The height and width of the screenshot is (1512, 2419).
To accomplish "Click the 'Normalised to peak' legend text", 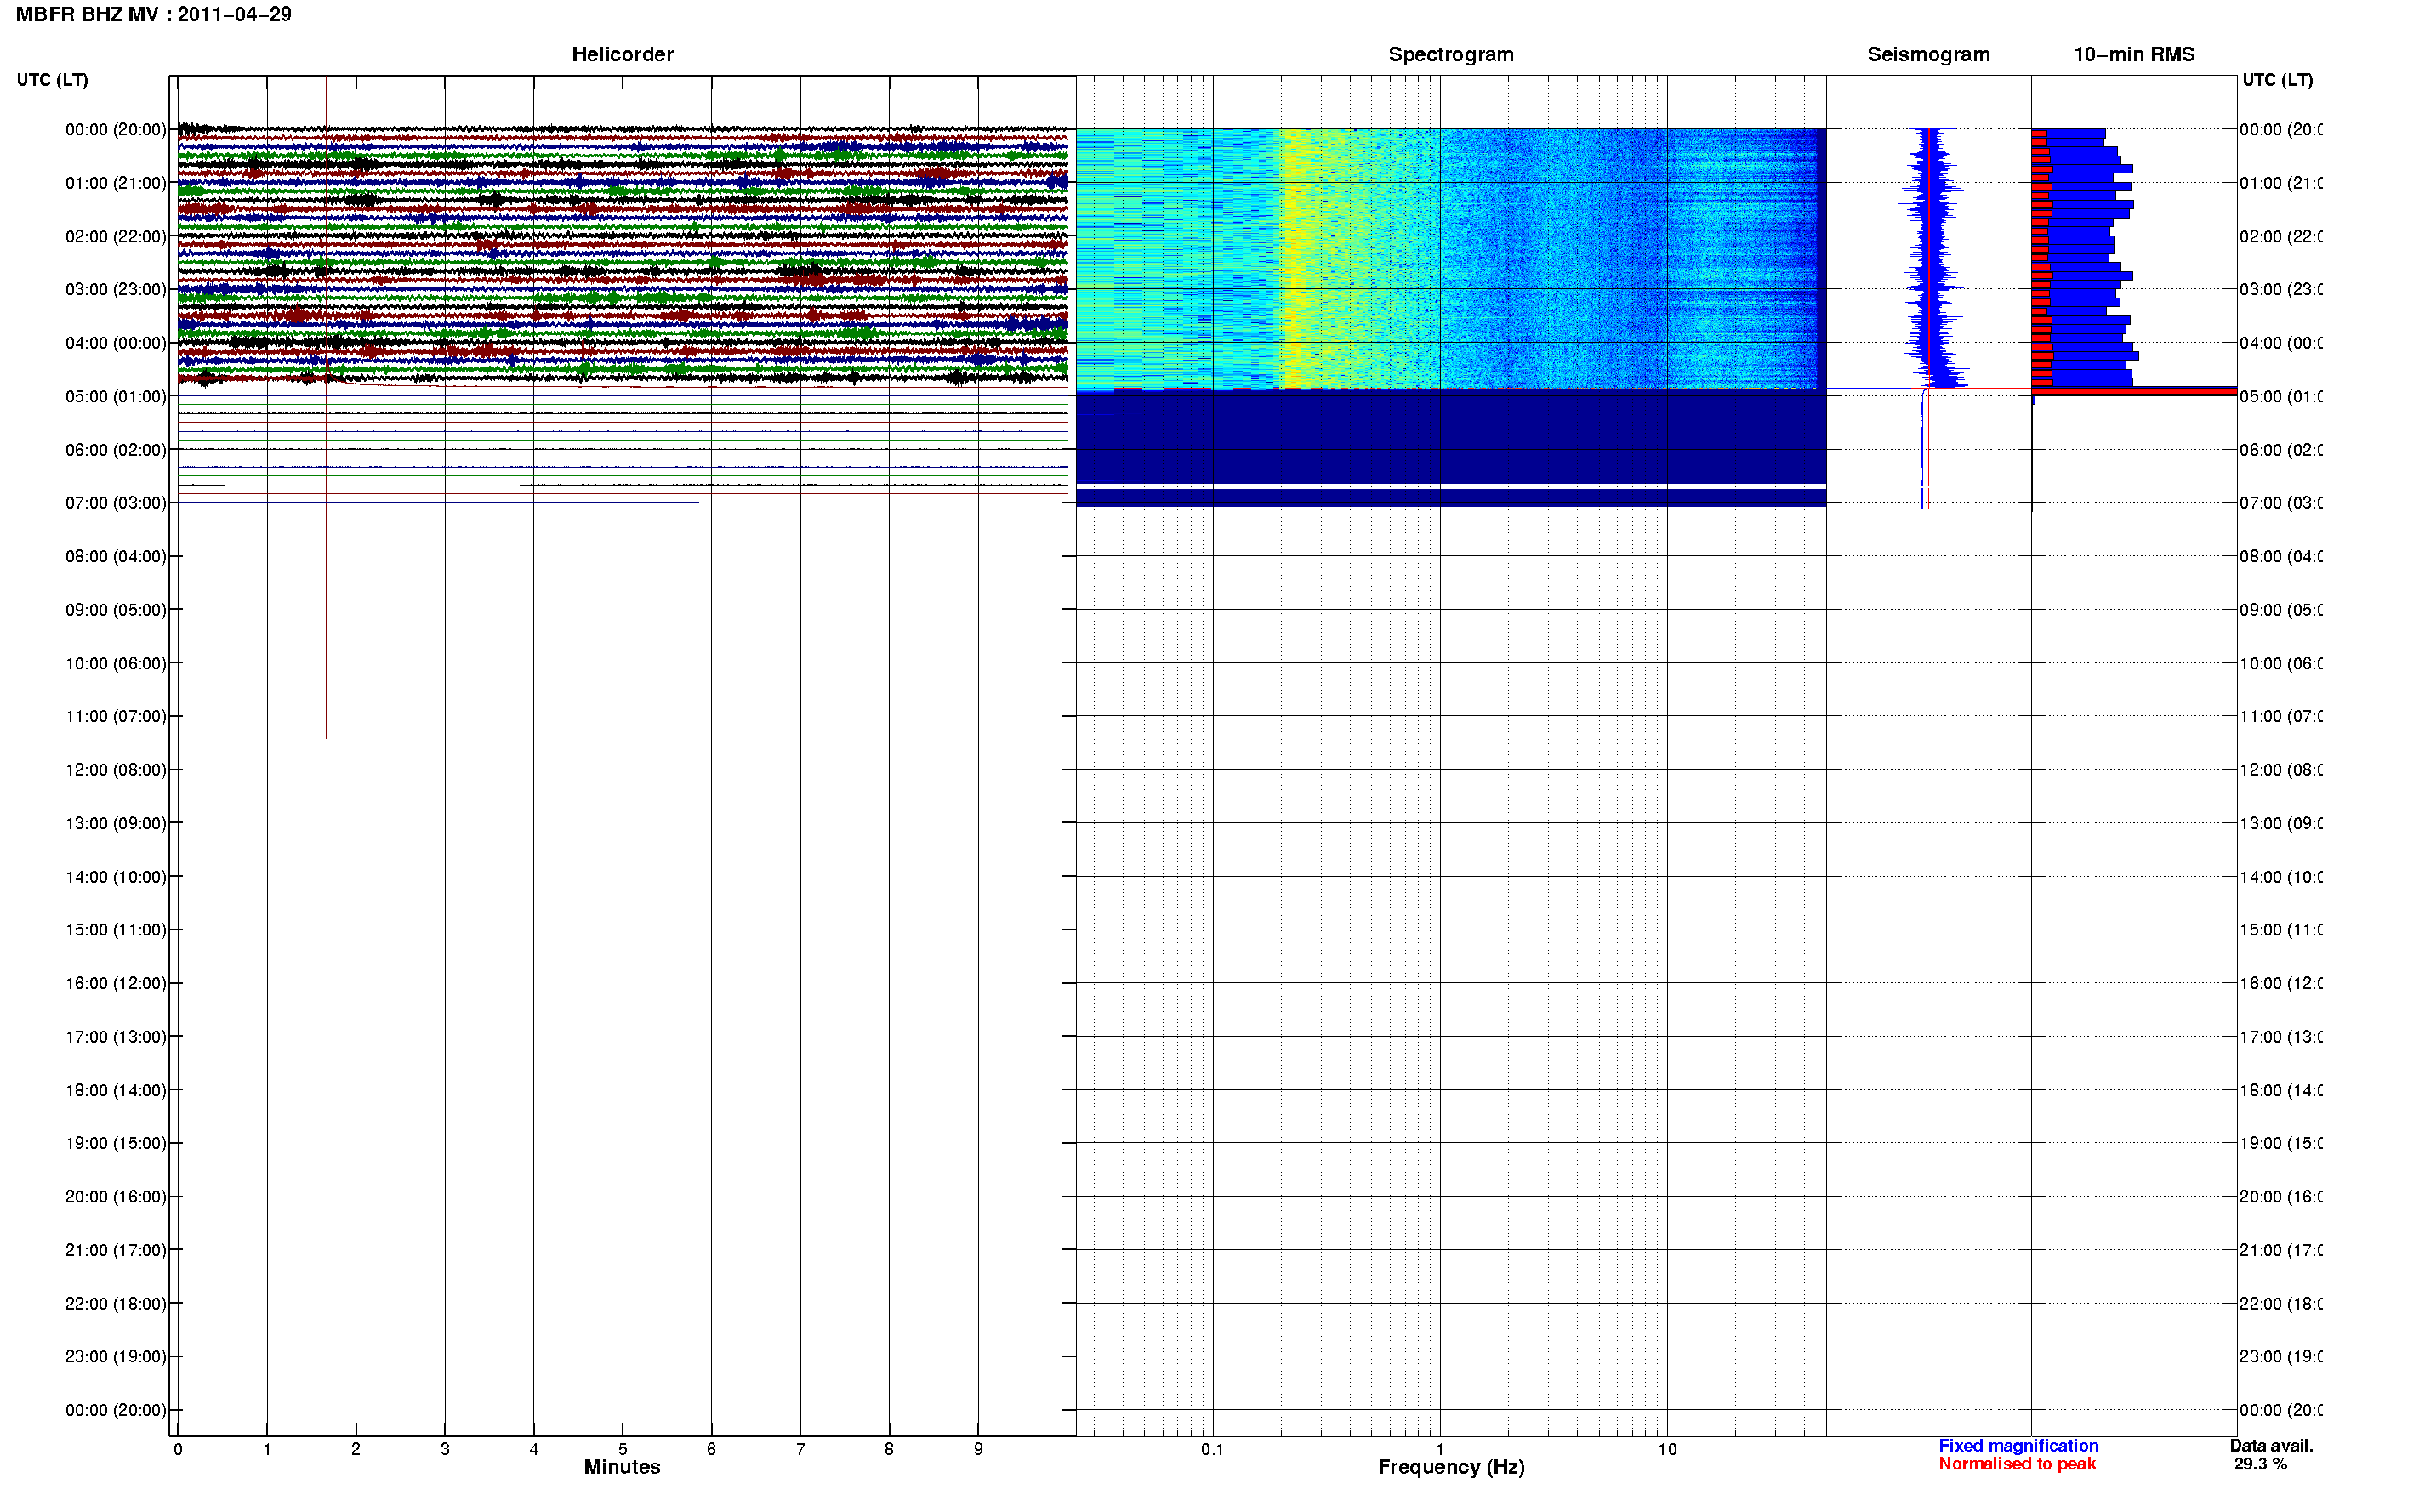I will pos(2017,1464).
